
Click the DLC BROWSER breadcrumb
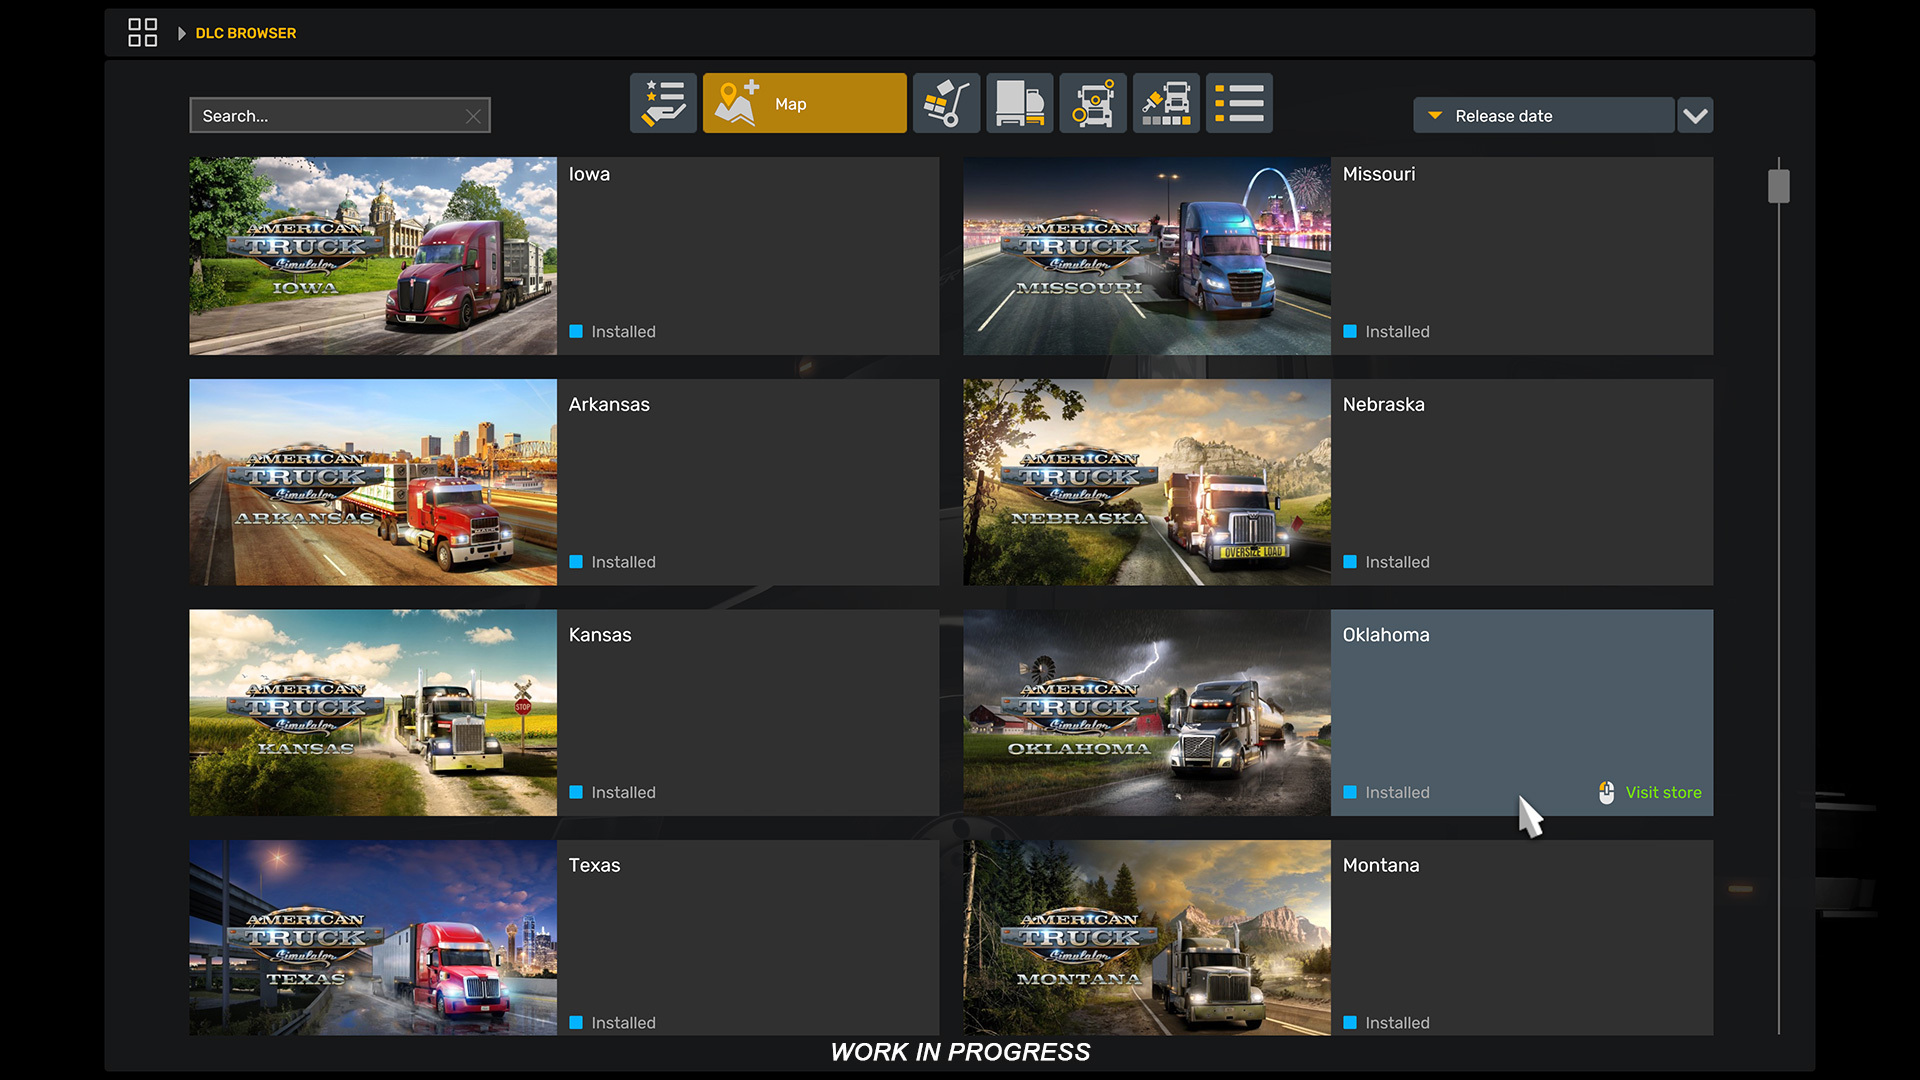pos(246,33)
